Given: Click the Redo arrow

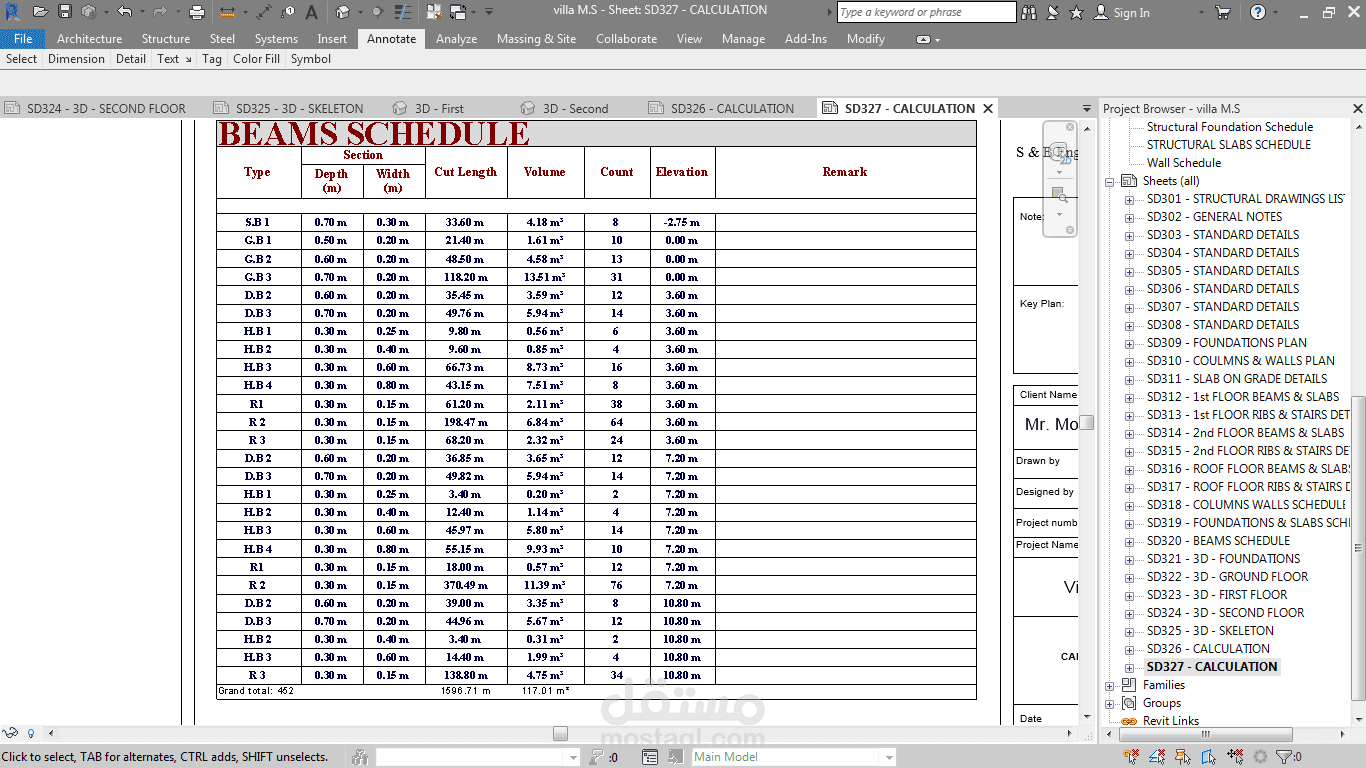Looking at the screenshot, I should (159, 12).
